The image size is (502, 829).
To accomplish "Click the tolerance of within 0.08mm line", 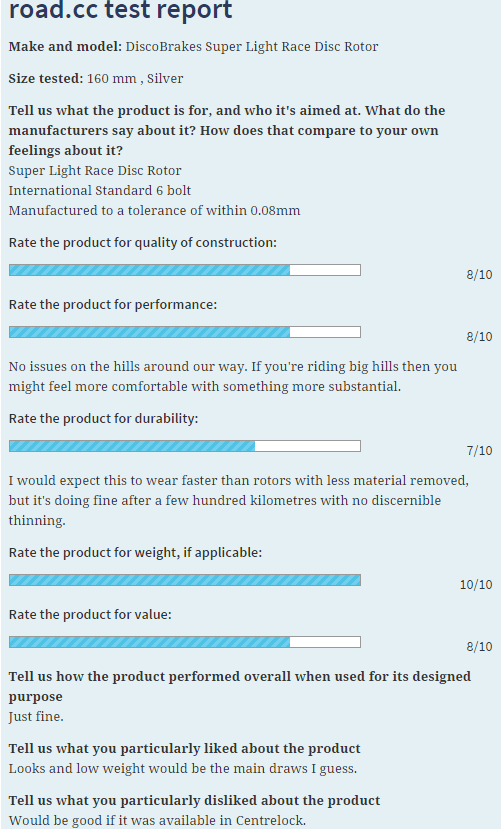I will [154, 210].
